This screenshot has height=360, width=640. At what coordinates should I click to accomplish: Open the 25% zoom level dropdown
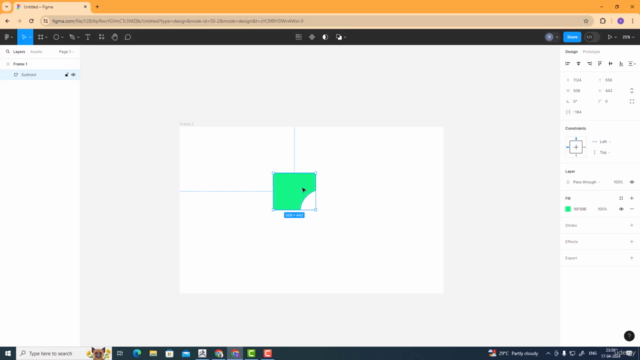point(628,37)
